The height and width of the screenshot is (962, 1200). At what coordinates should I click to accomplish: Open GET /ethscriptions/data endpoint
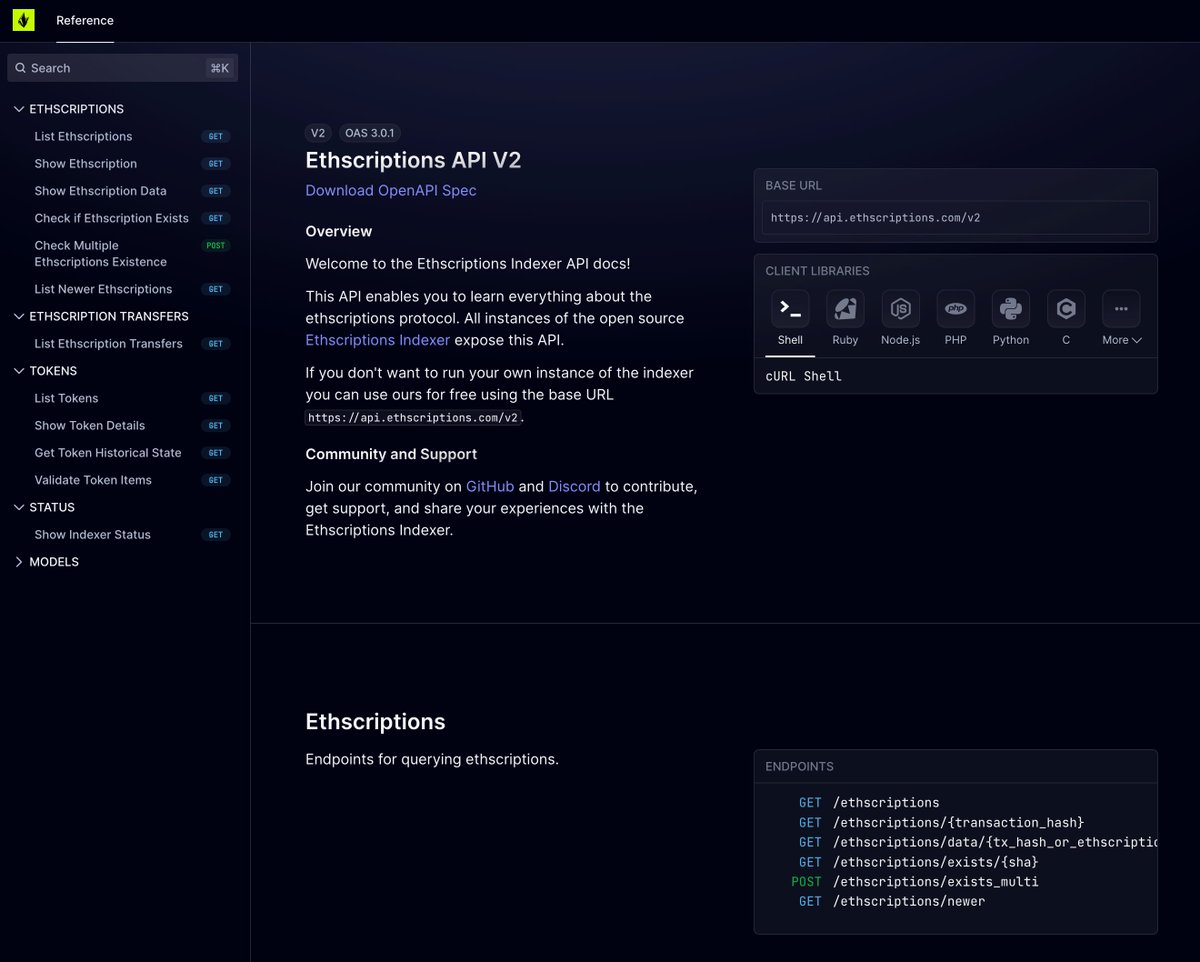coord(977,842)
